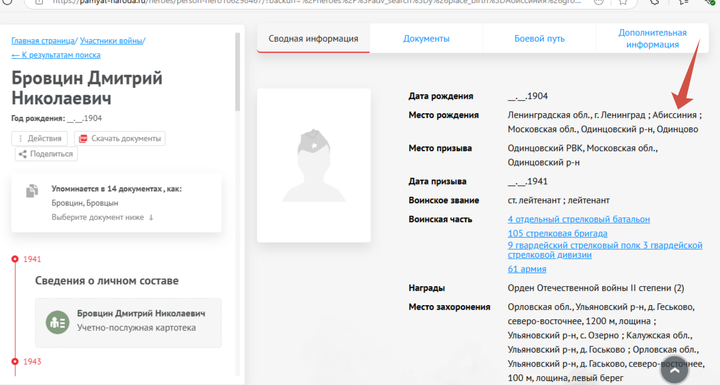Expand Выберите документ ниже arrow

click(x=151, y=217)
